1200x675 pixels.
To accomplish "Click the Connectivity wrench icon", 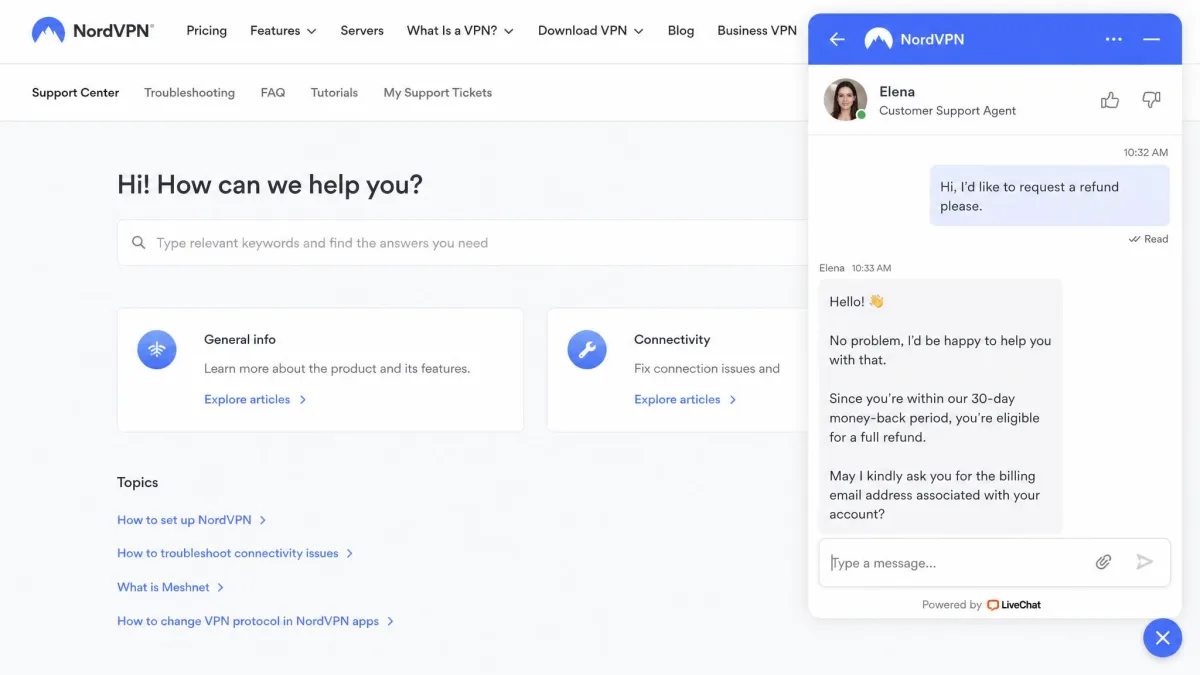I will [587, 350].
